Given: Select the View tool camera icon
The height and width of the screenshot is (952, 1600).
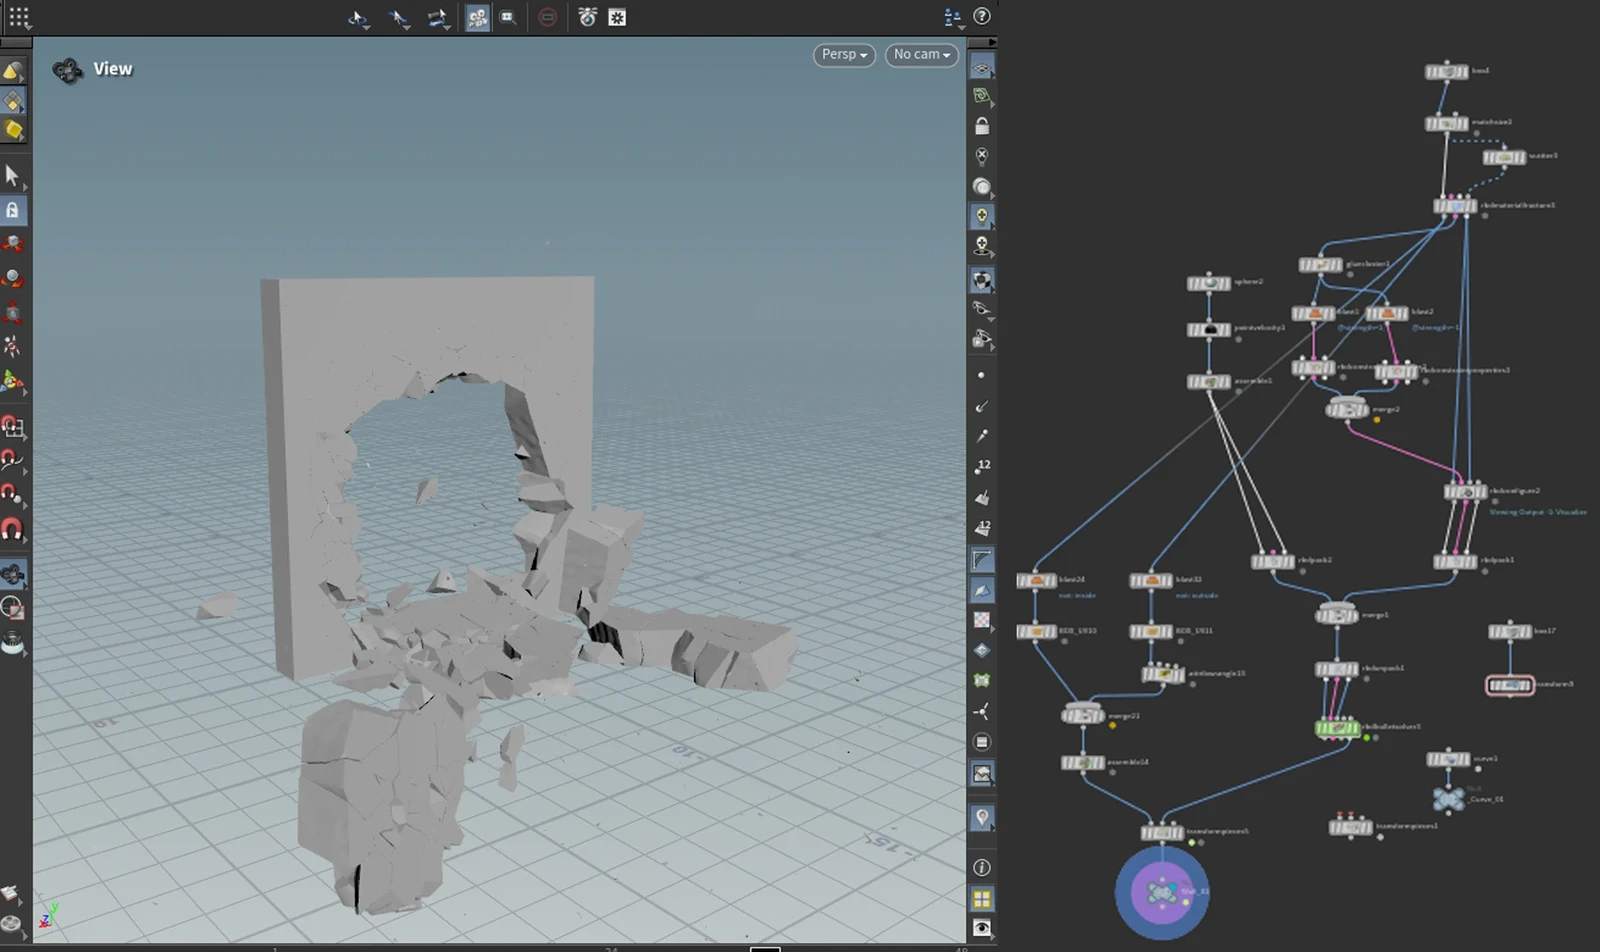Looking at the screenshot, I should click(12, 574).
